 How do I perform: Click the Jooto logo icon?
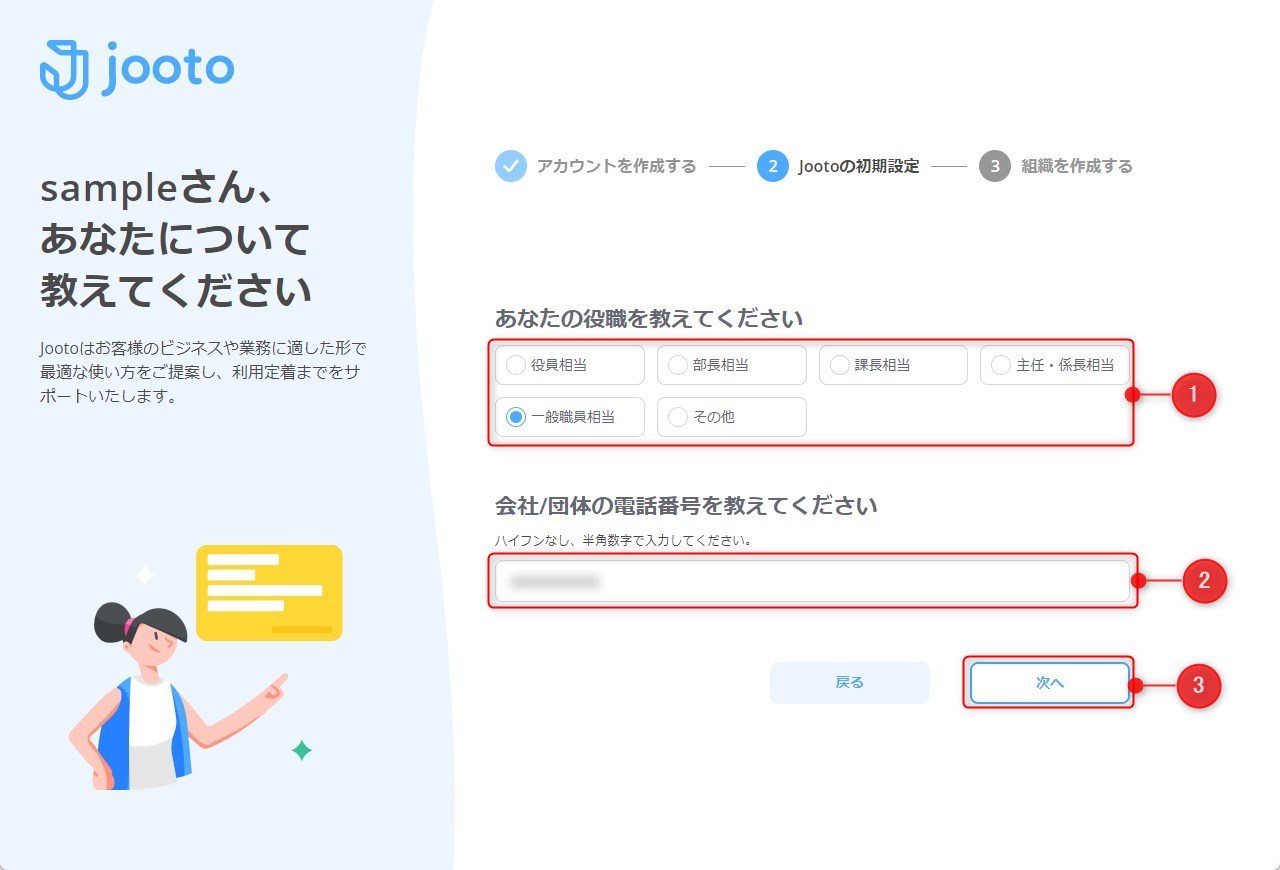(x=63, y=66)
